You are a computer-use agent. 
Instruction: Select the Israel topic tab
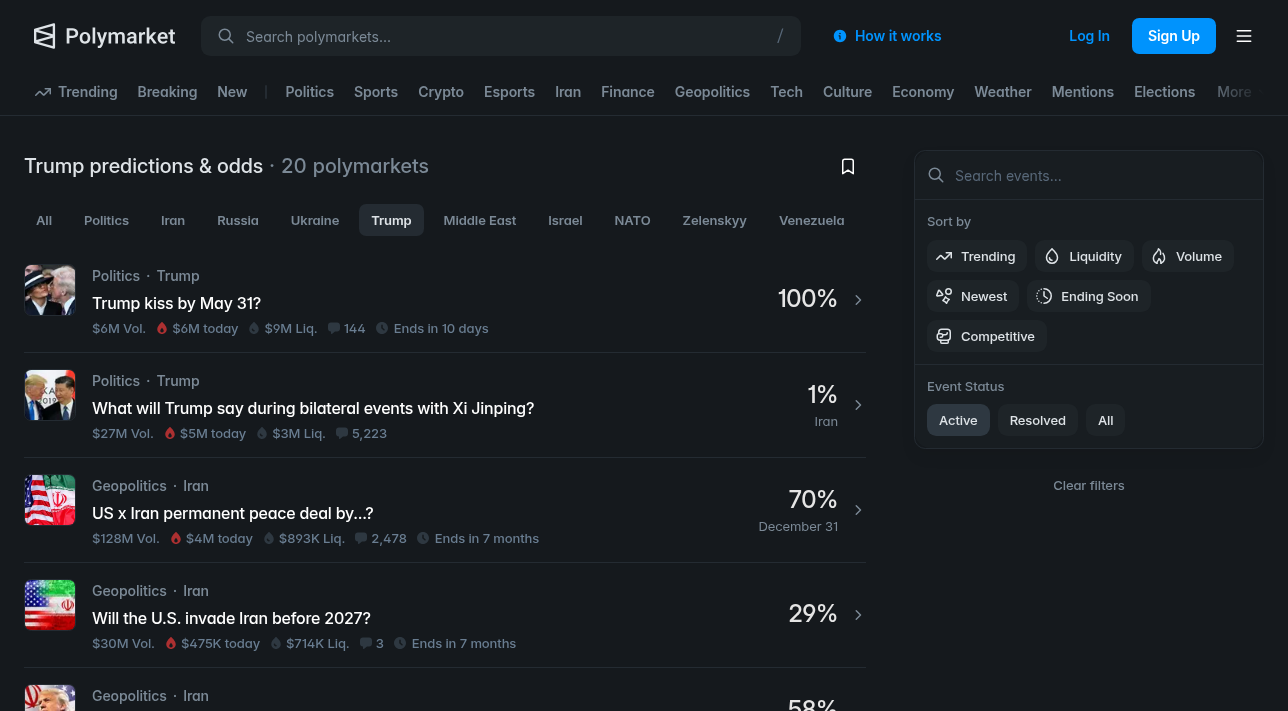click(565, 220)
